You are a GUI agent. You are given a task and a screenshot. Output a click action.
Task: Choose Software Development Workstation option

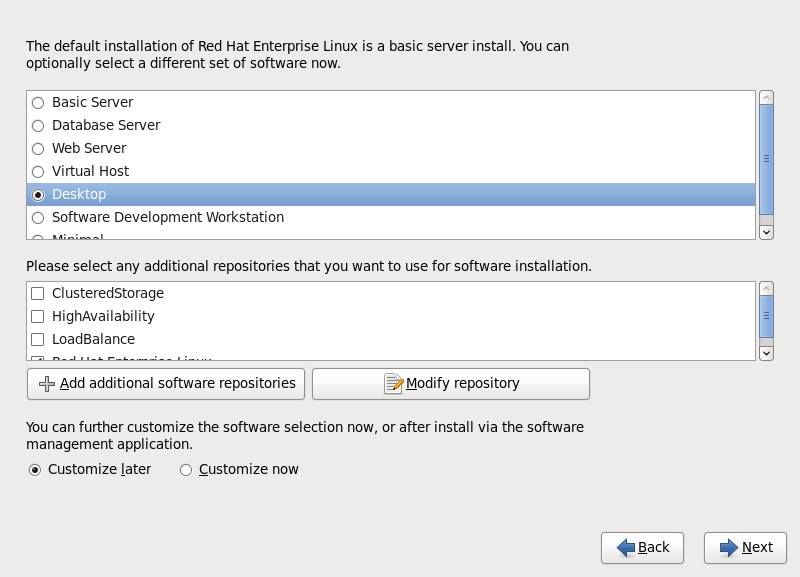38,217
